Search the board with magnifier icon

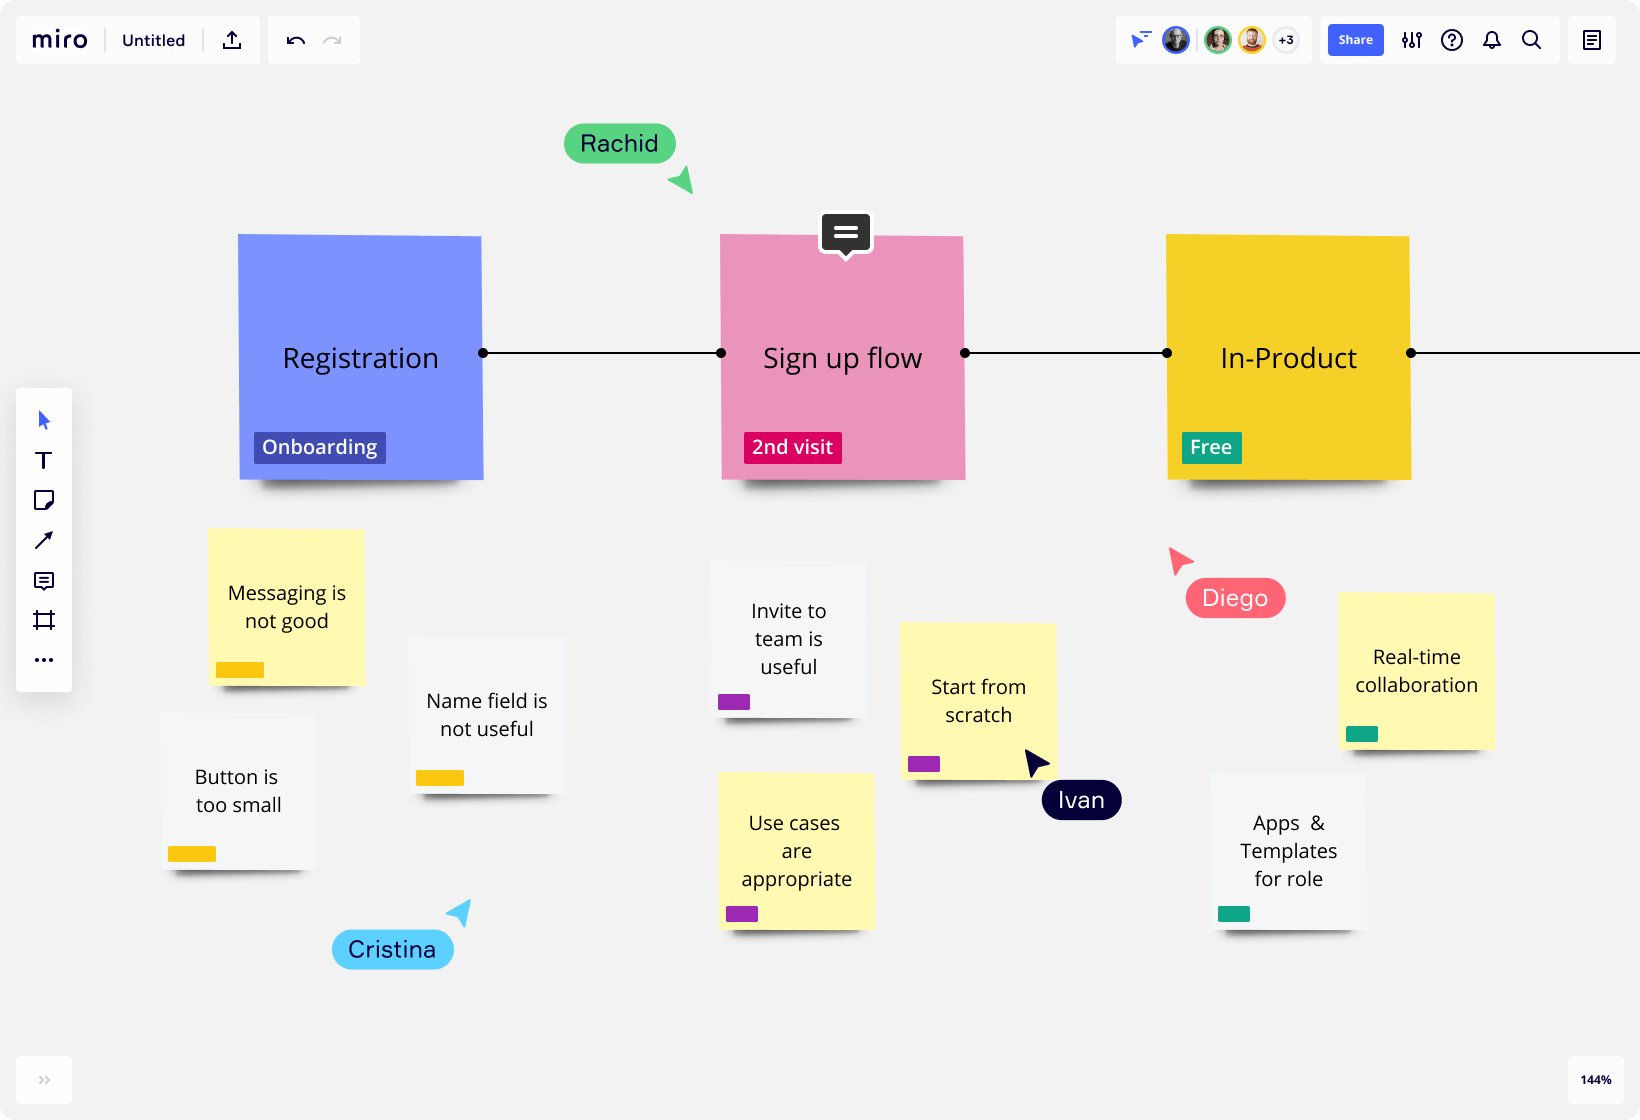pyautogui.click(x=1531, y=40)
